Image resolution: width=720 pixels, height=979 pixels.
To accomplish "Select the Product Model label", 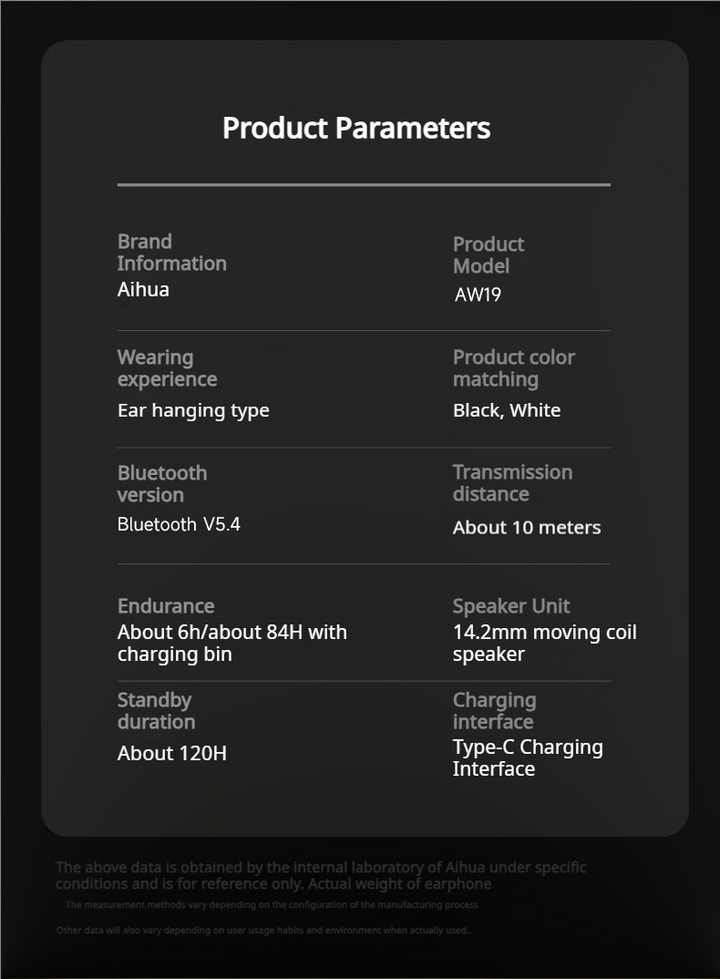I will [x=488, y=255].
